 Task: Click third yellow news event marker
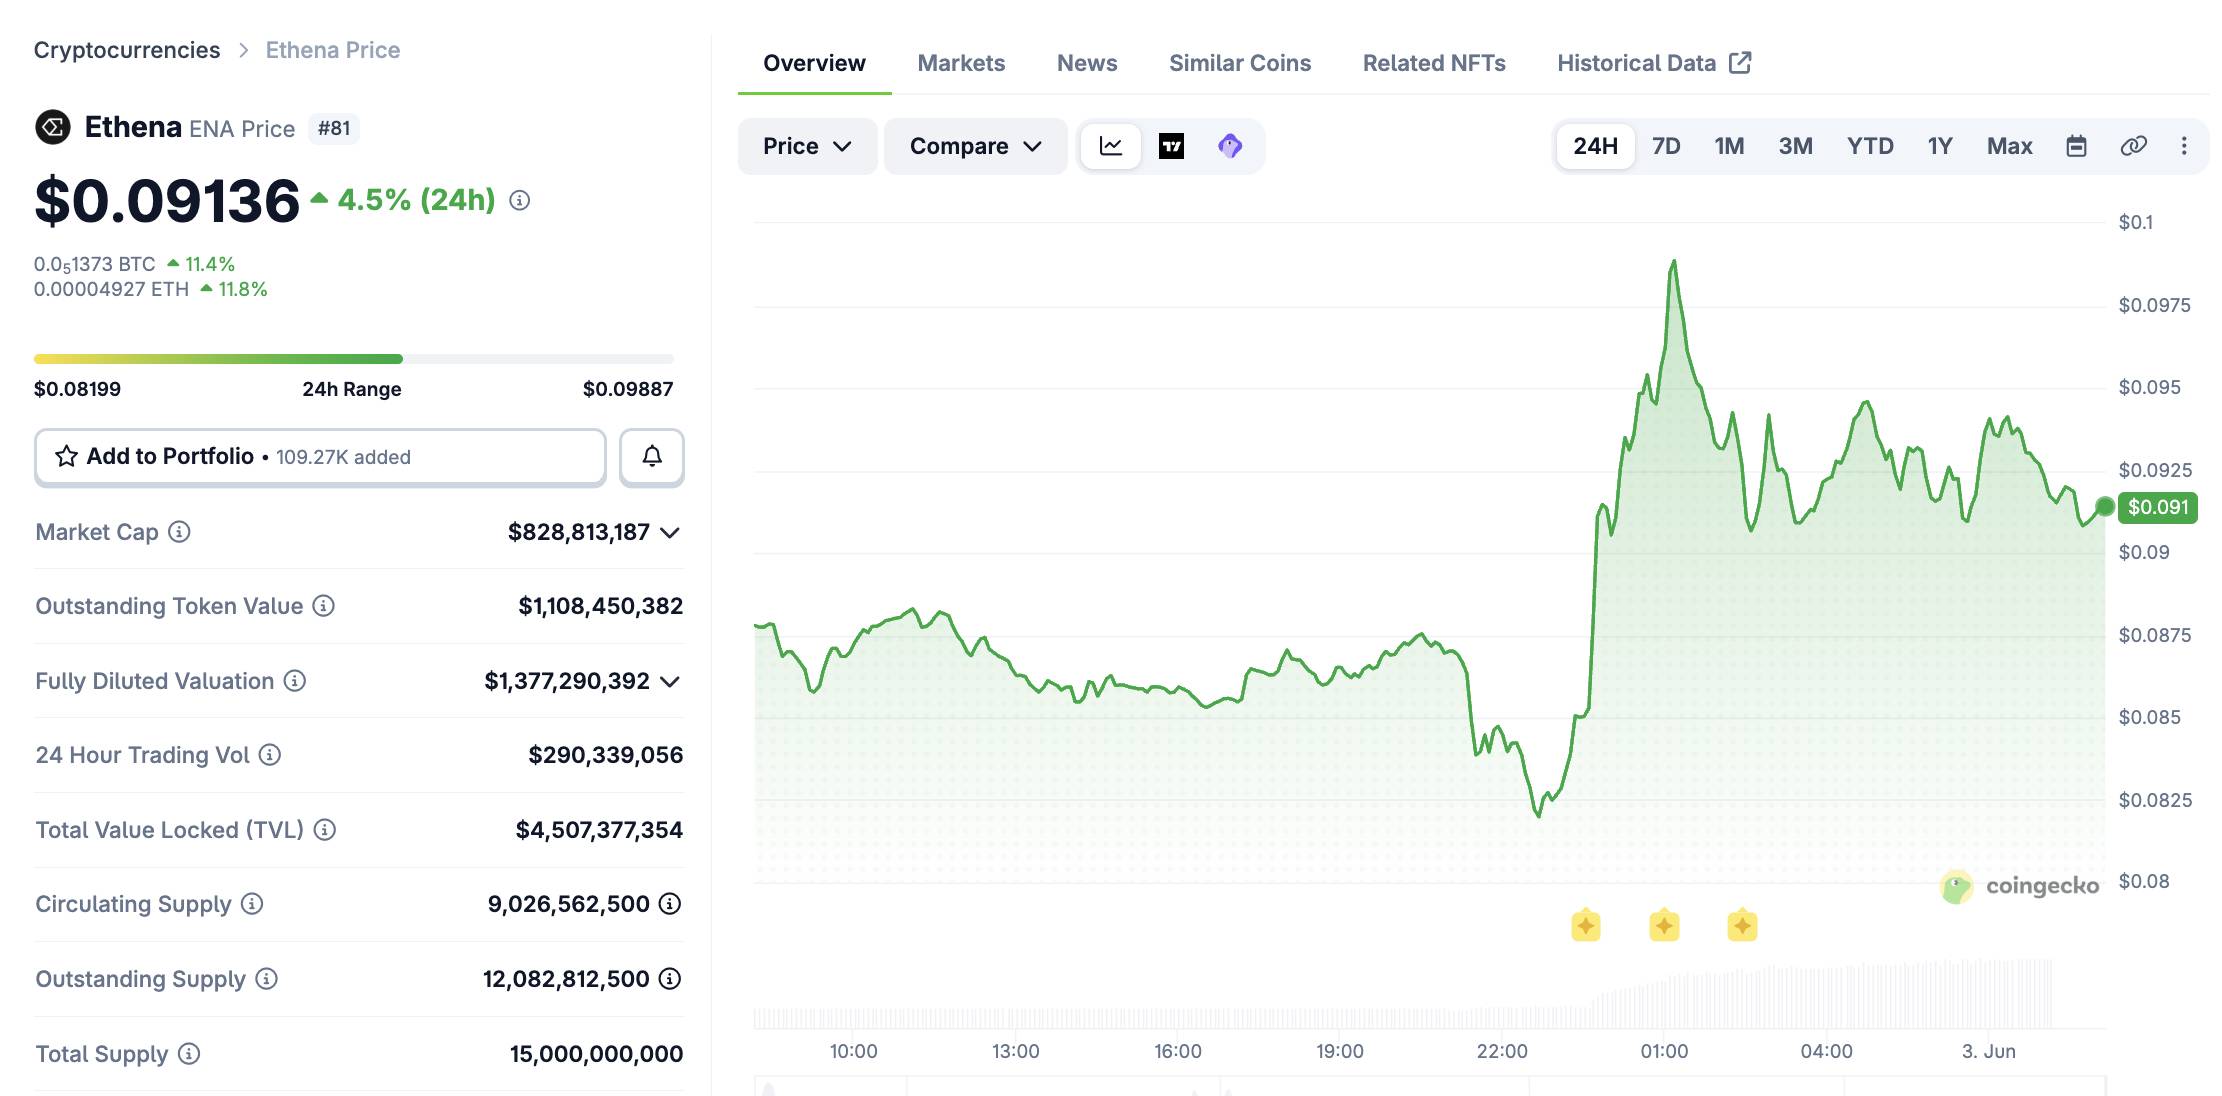point(1742,926)
